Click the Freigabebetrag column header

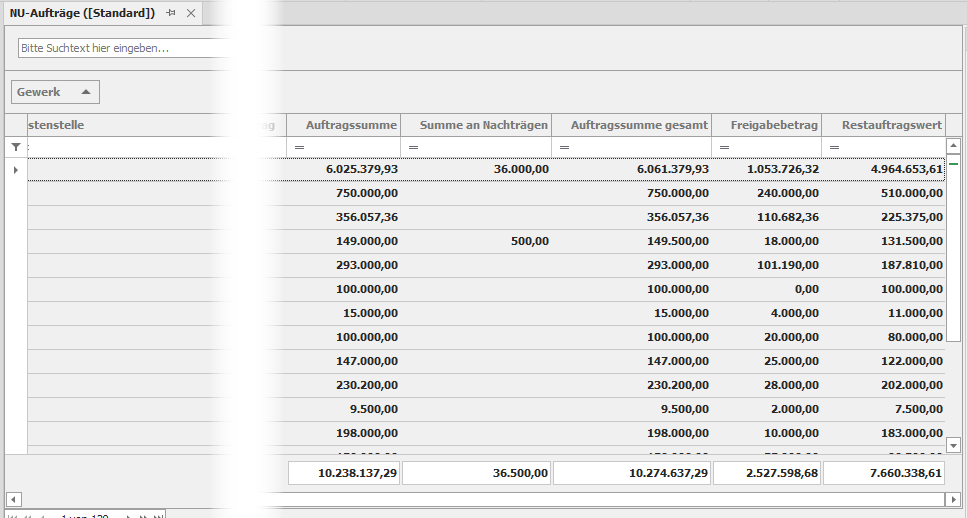(766, 125)
